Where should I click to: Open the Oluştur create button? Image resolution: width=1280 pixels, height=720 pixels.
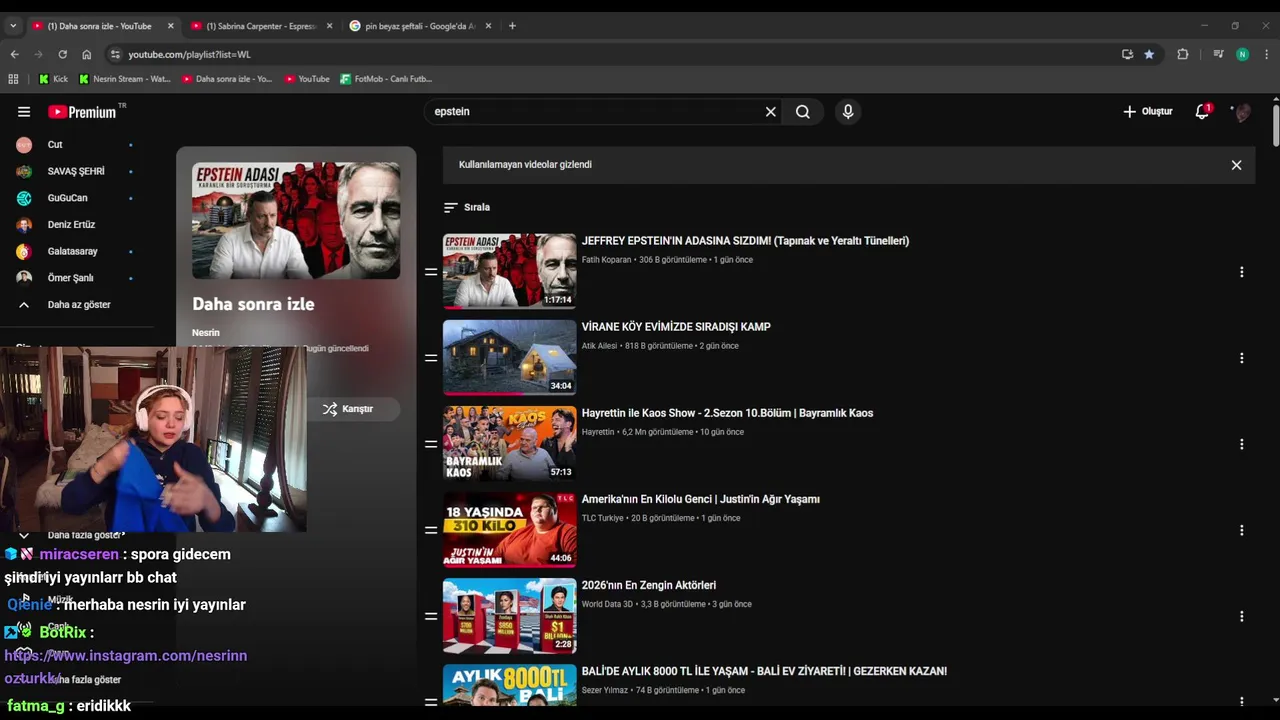point(1148,112)
